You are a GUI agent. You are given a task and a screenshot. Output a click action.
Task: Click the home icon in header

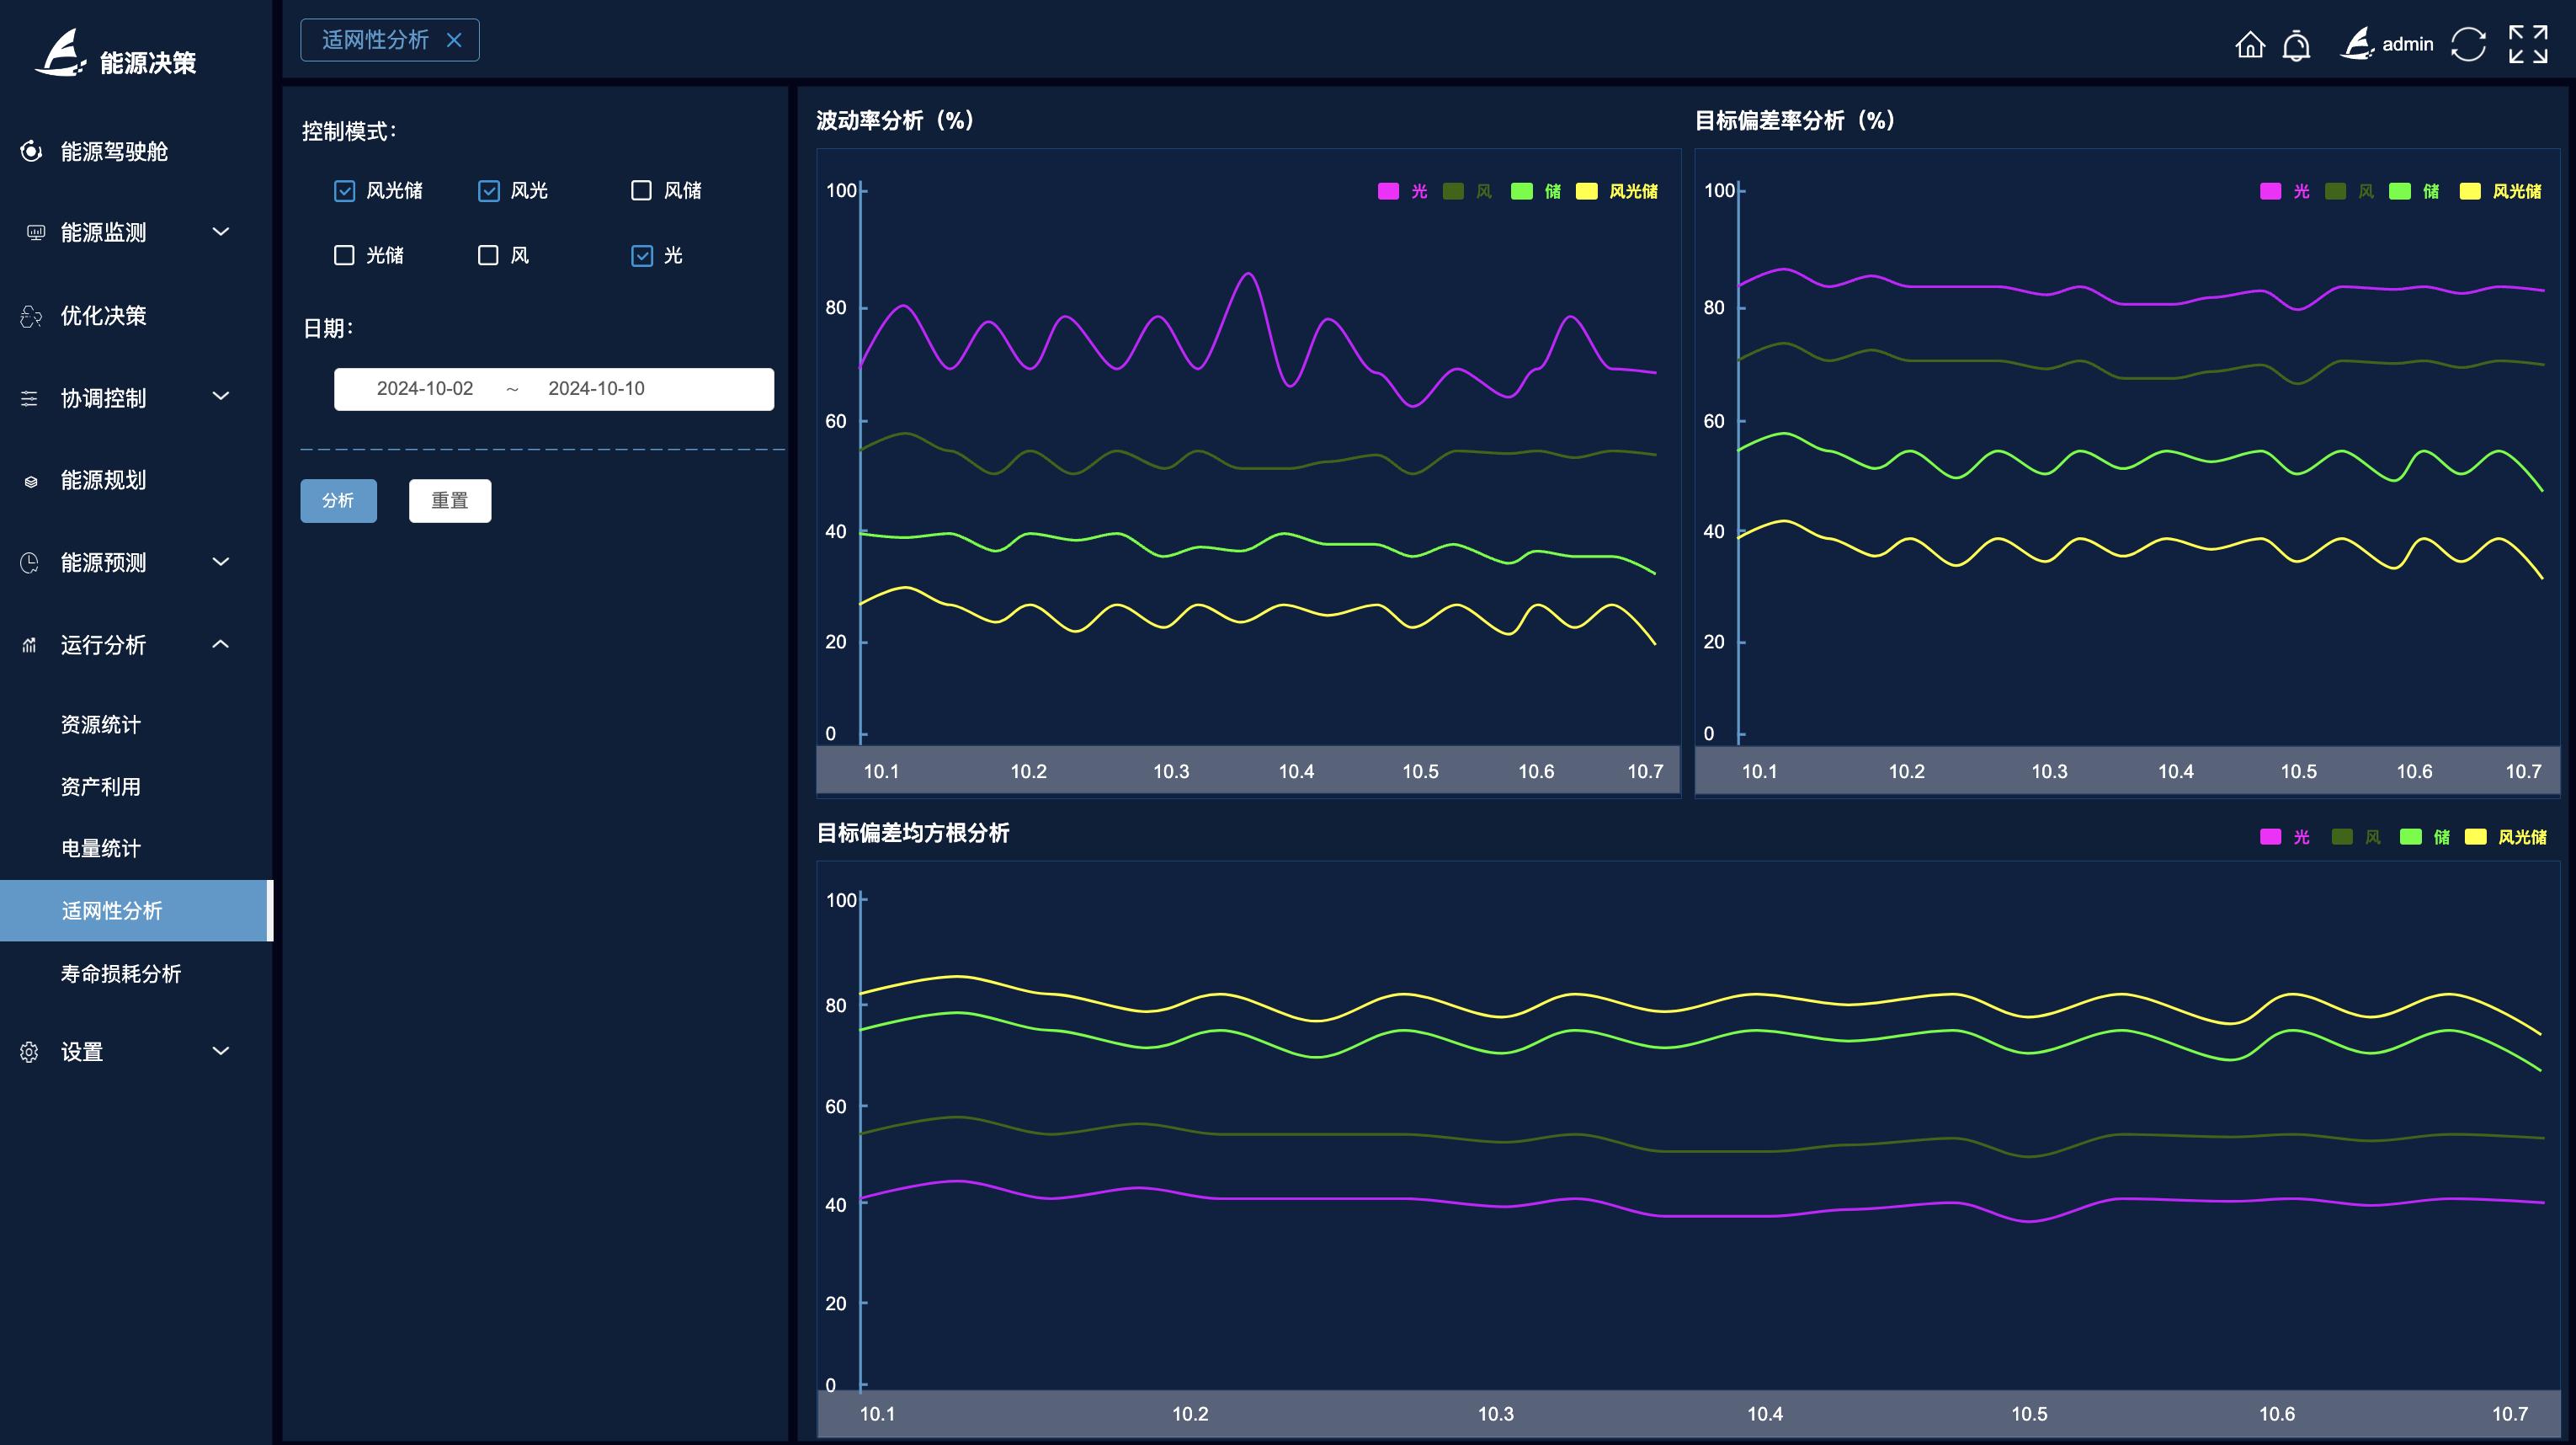(x=2249, y=44)
